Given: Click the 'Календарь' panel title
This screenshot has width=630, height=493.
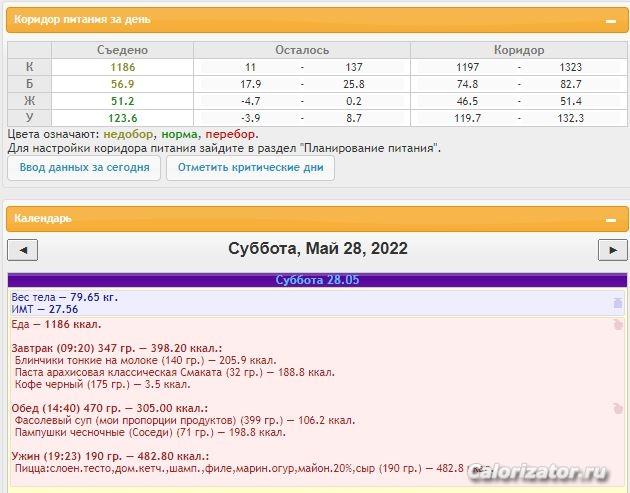Looking at the screenshot, I should tap(43, 218).
